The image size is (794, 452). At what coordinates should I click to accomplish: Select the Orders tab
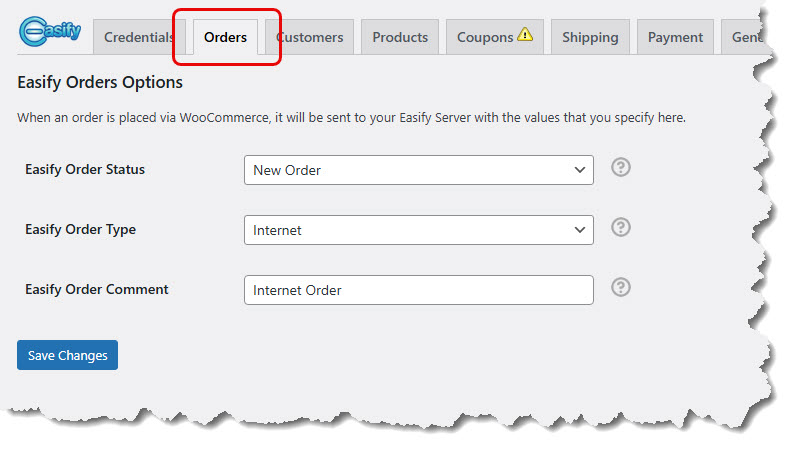[225, 37]
